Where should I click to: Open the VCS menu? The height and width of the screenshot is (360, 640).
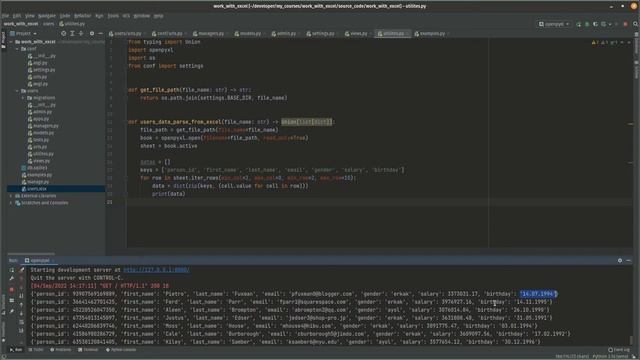pyautogui.click(x=126, y=16)
